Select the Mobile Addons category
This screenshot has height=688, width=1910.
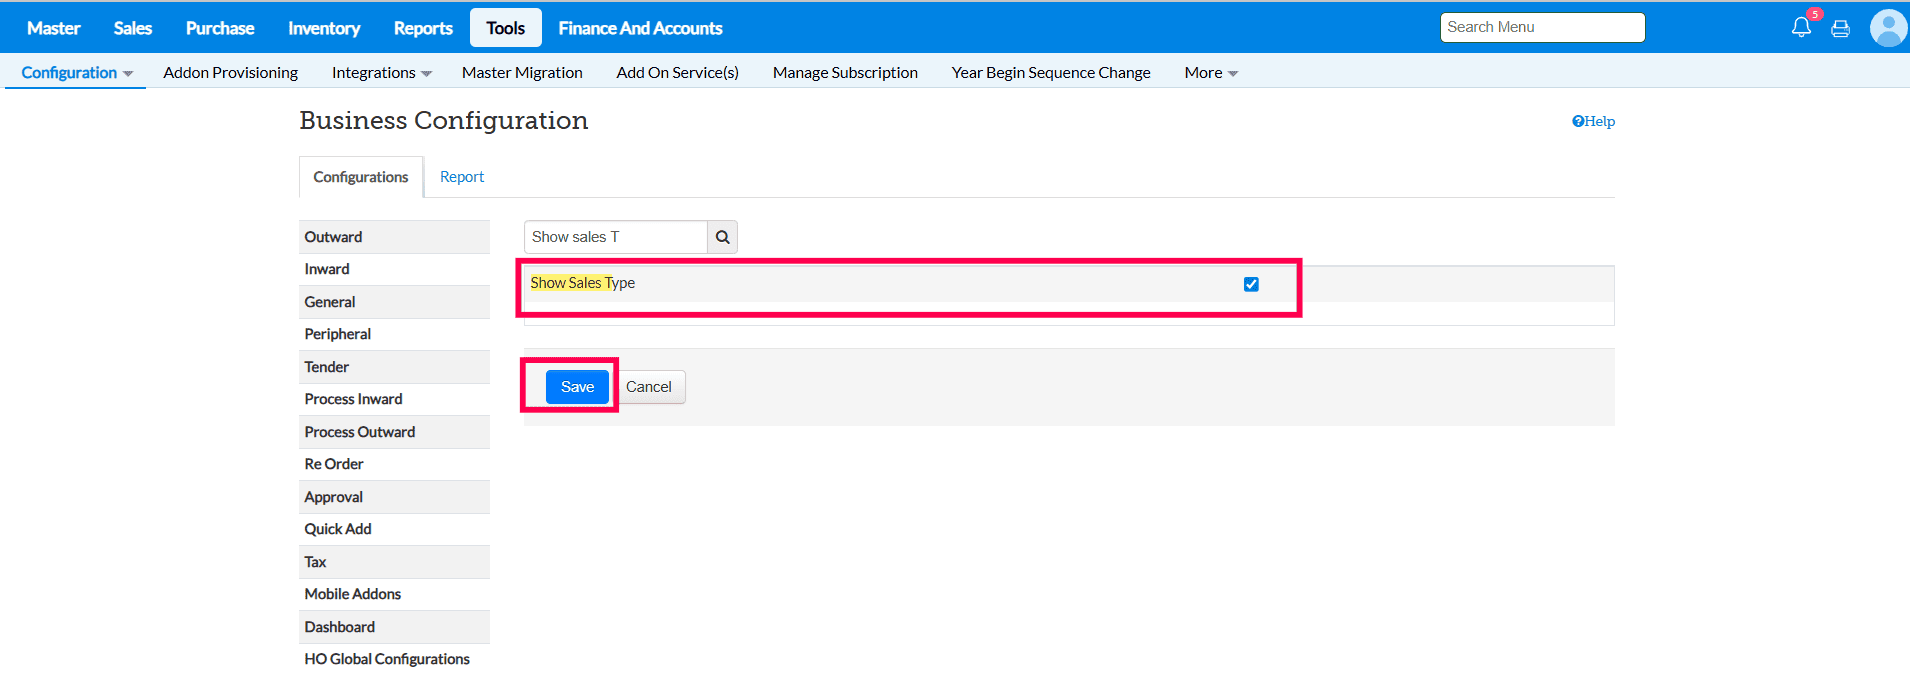coord(353,594)
